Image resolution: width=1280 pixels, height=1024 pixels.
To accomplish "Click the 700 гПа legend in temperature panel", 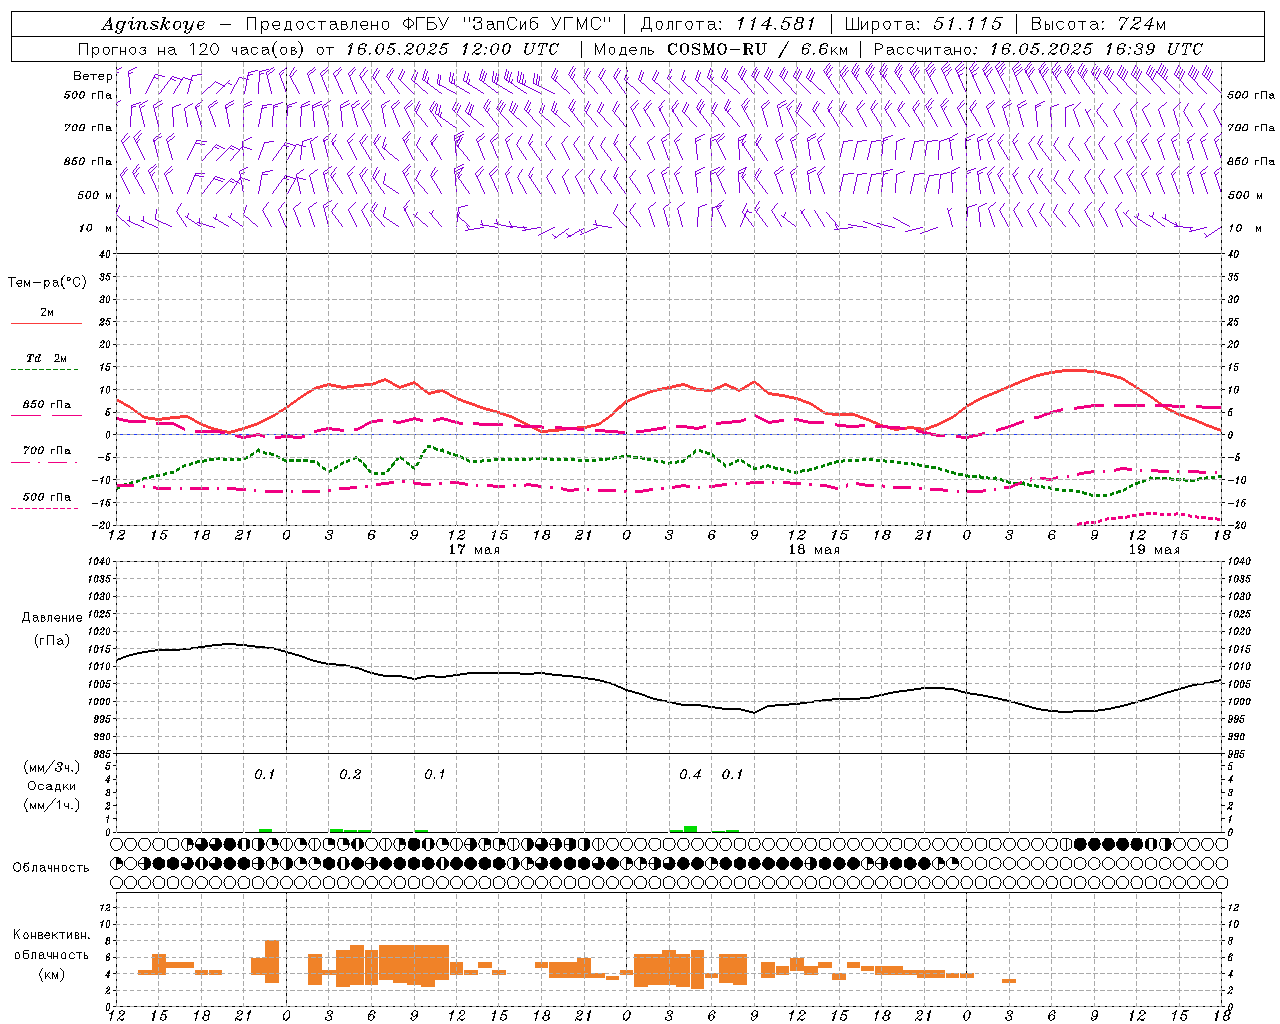I will pos(47,451).
